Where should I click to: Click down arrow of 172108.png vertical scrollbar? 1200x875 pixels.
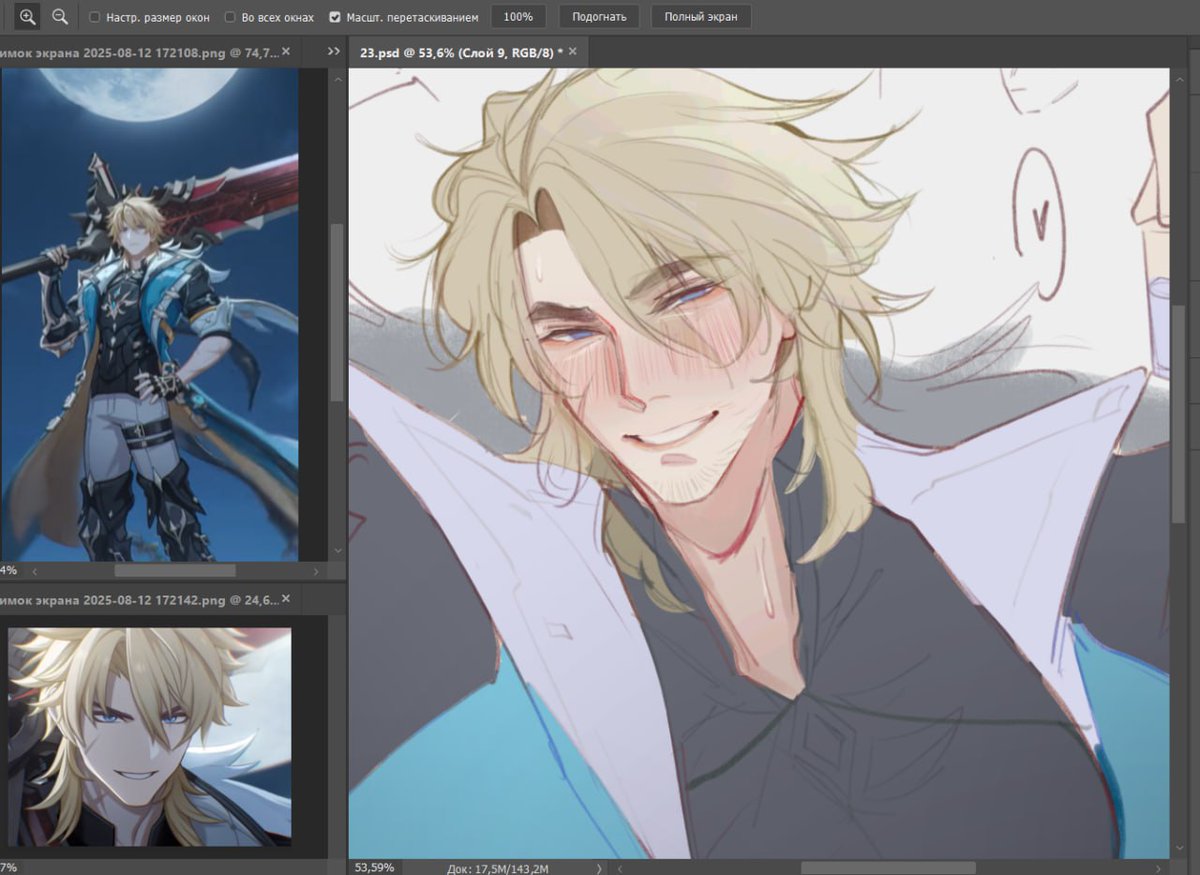pos(337,550)
